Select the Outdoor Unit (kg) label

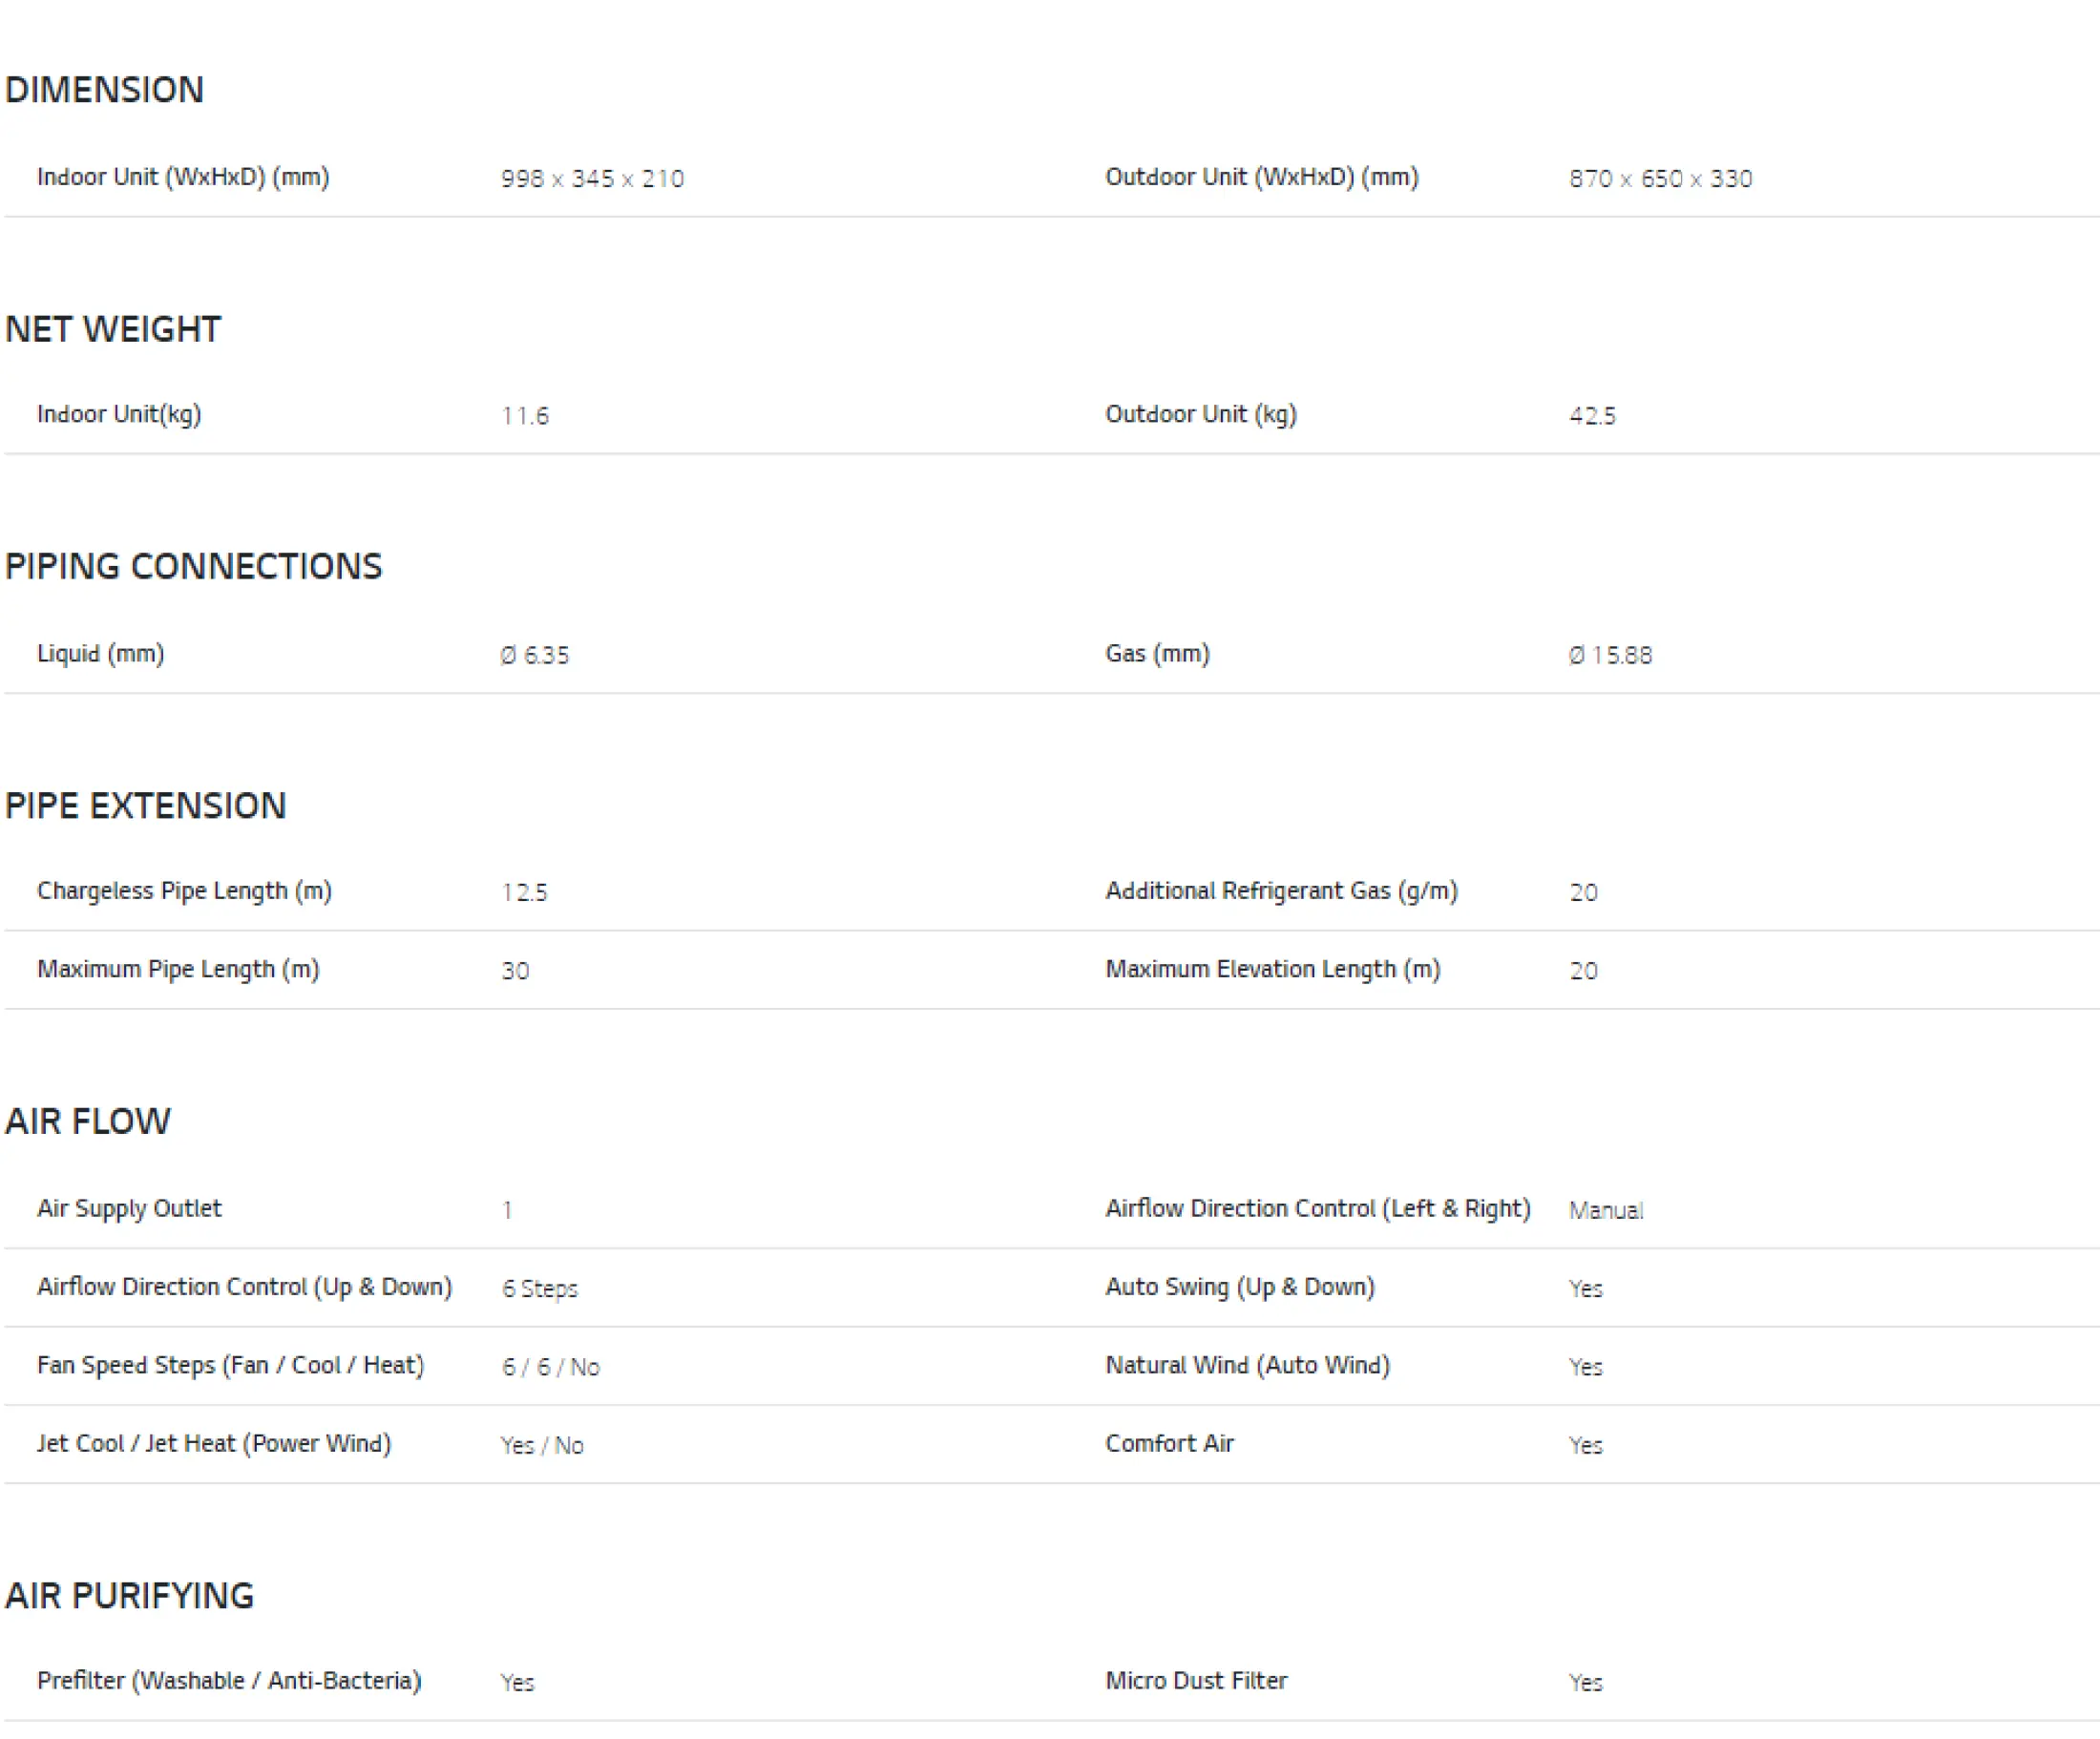[x=1200, y=414]
